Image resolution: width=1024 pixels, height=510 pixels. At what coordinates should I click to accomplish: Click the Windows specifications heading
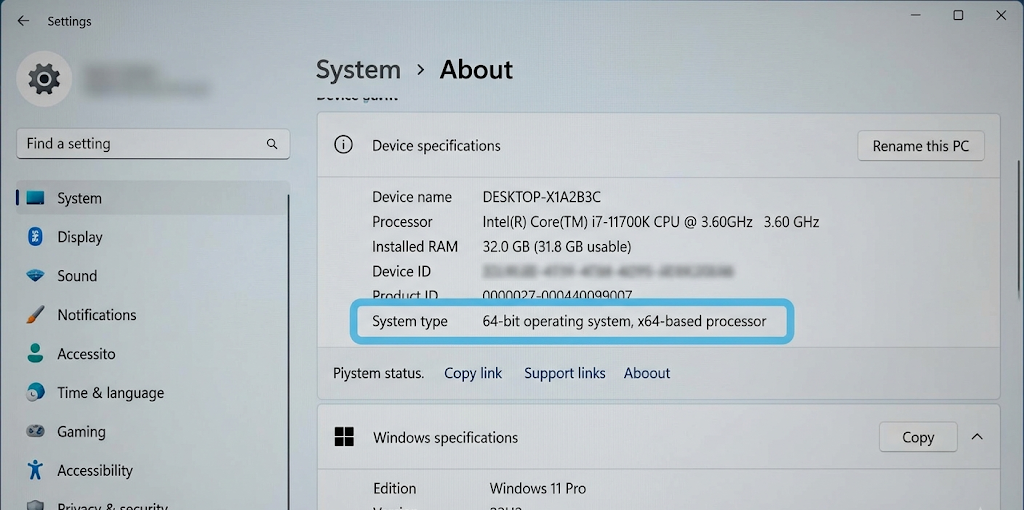(x=445, y=438)
